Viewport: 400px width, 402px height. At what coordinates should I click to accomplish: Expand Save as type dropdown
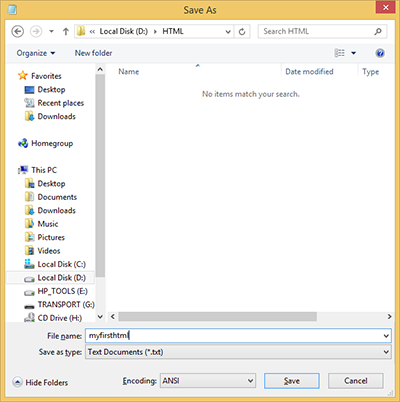click(x=238, y=352)
